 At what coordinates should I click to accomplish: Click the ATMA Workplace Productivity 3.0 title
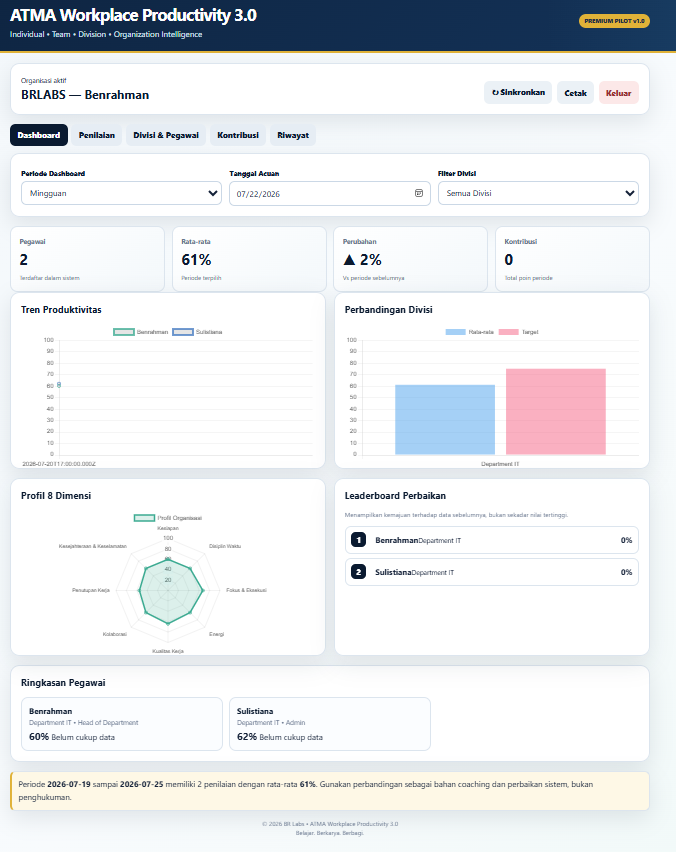point(133,15)
